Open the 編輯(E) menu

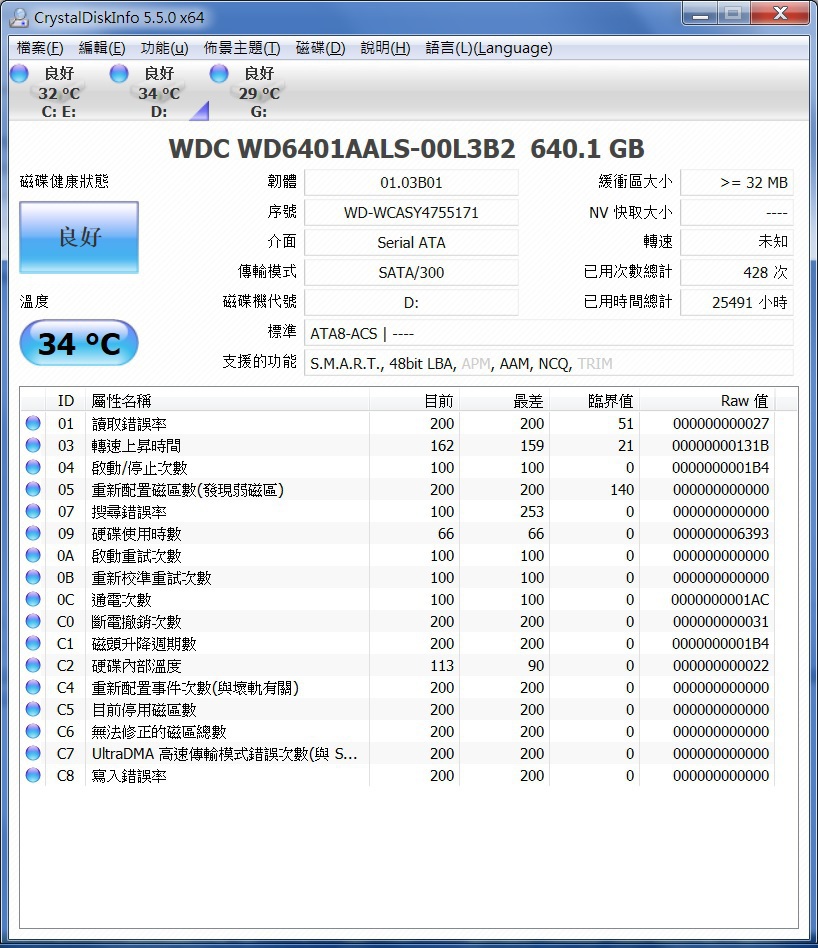[x=102, y=48]
